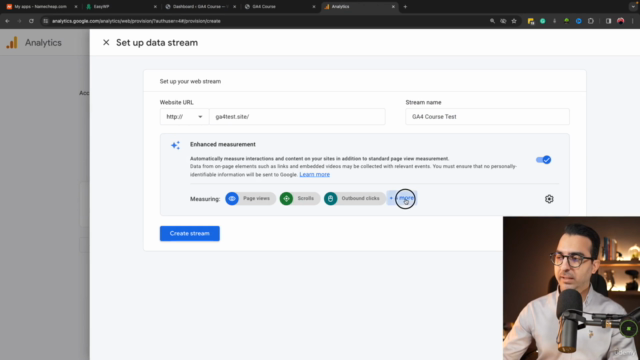Viewport: 640px width, 360px height.
Task: Open the tab search dropdown arrow
Action: coord(633,7)
